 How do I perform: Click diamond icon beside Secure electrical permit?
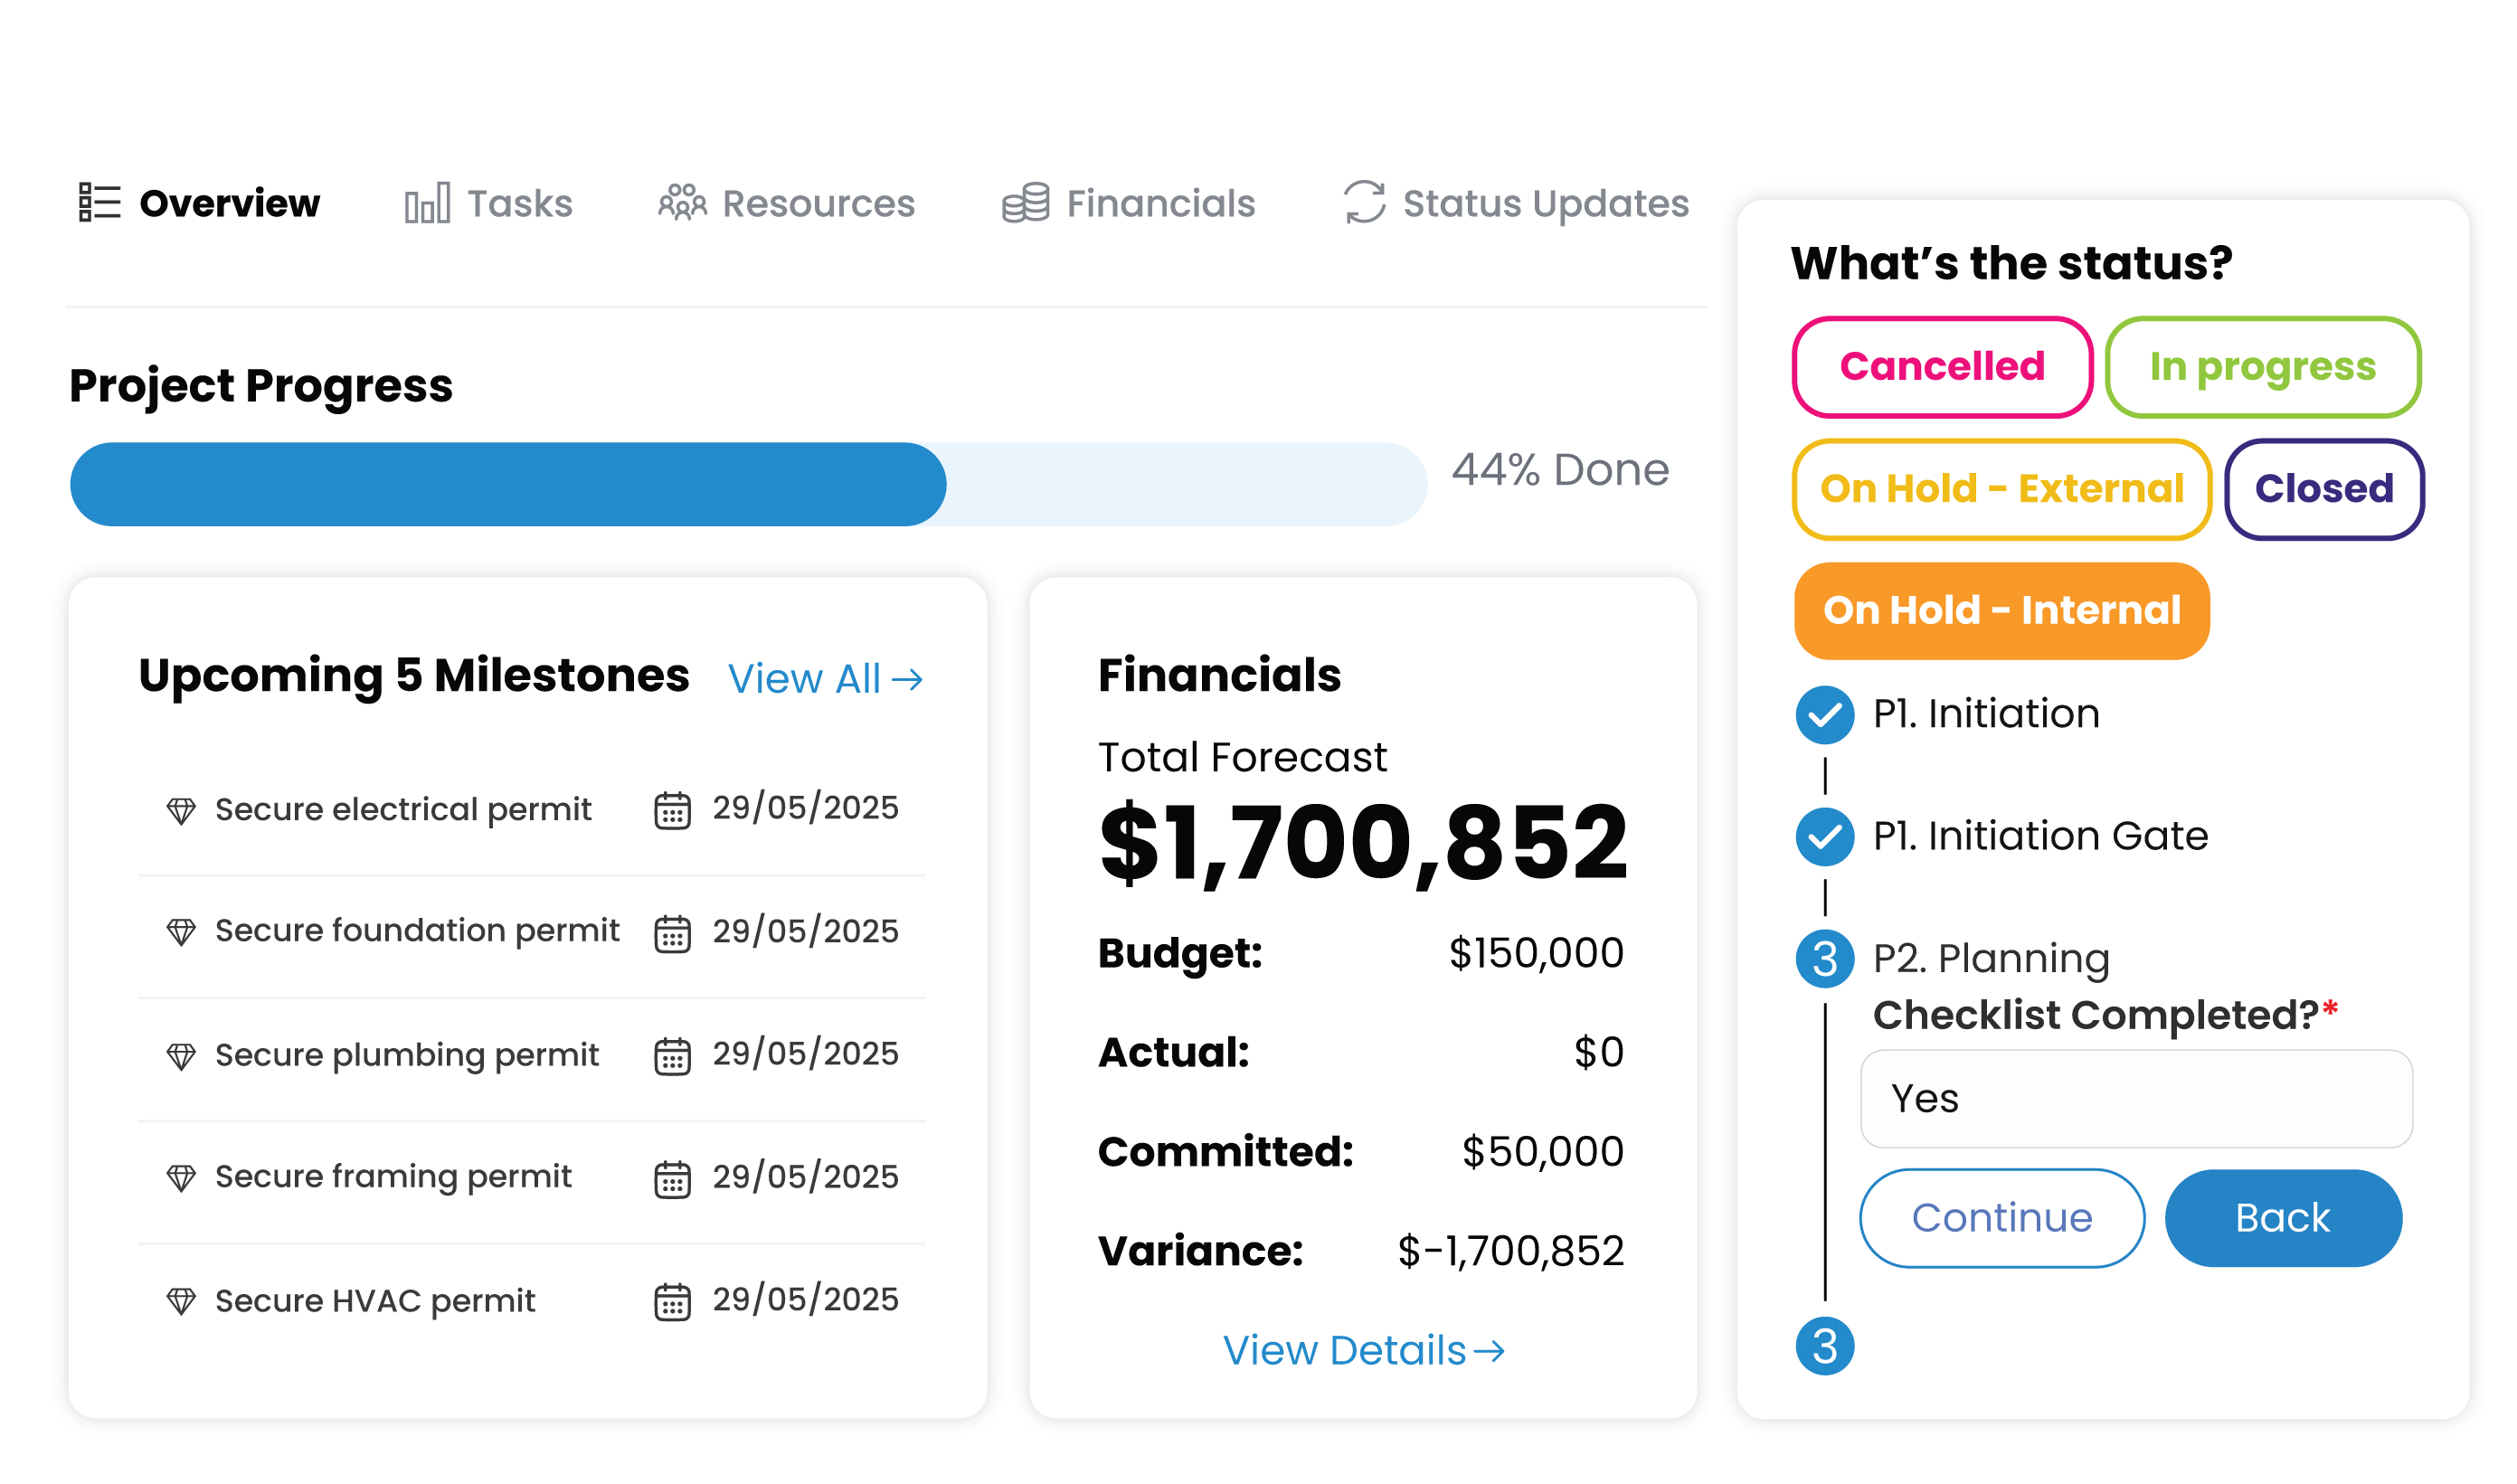point(181,810)
